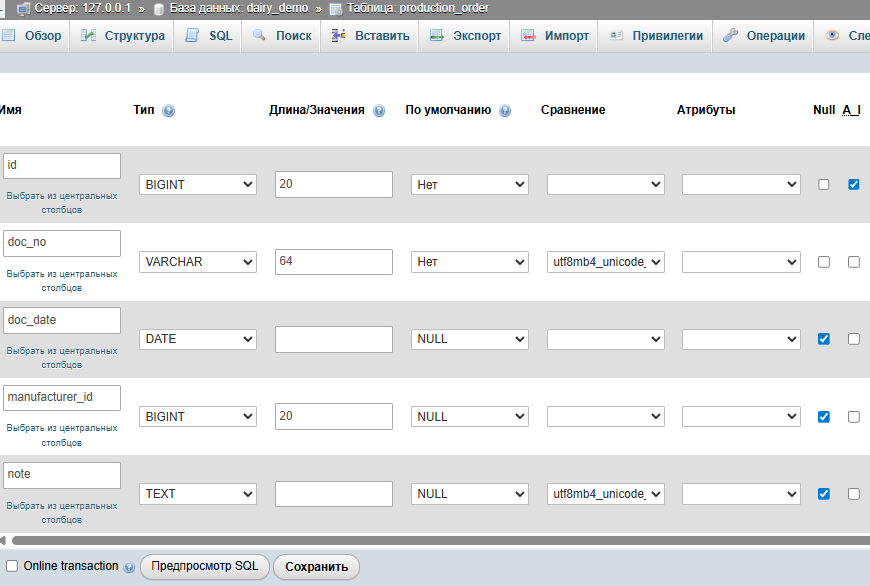Click help icon next to По умолчанию
This screenshot has height=586, width=870.
click(x=505, y=111)
